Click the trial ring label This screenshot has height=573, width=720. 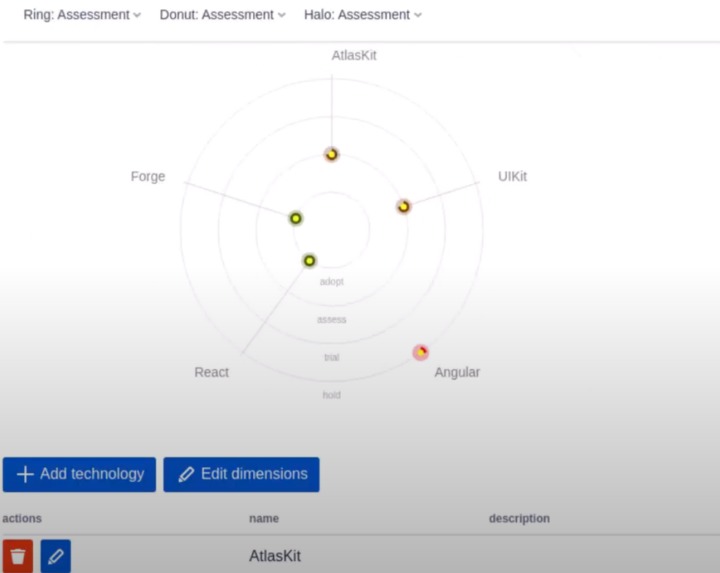[x=332, y=357]
